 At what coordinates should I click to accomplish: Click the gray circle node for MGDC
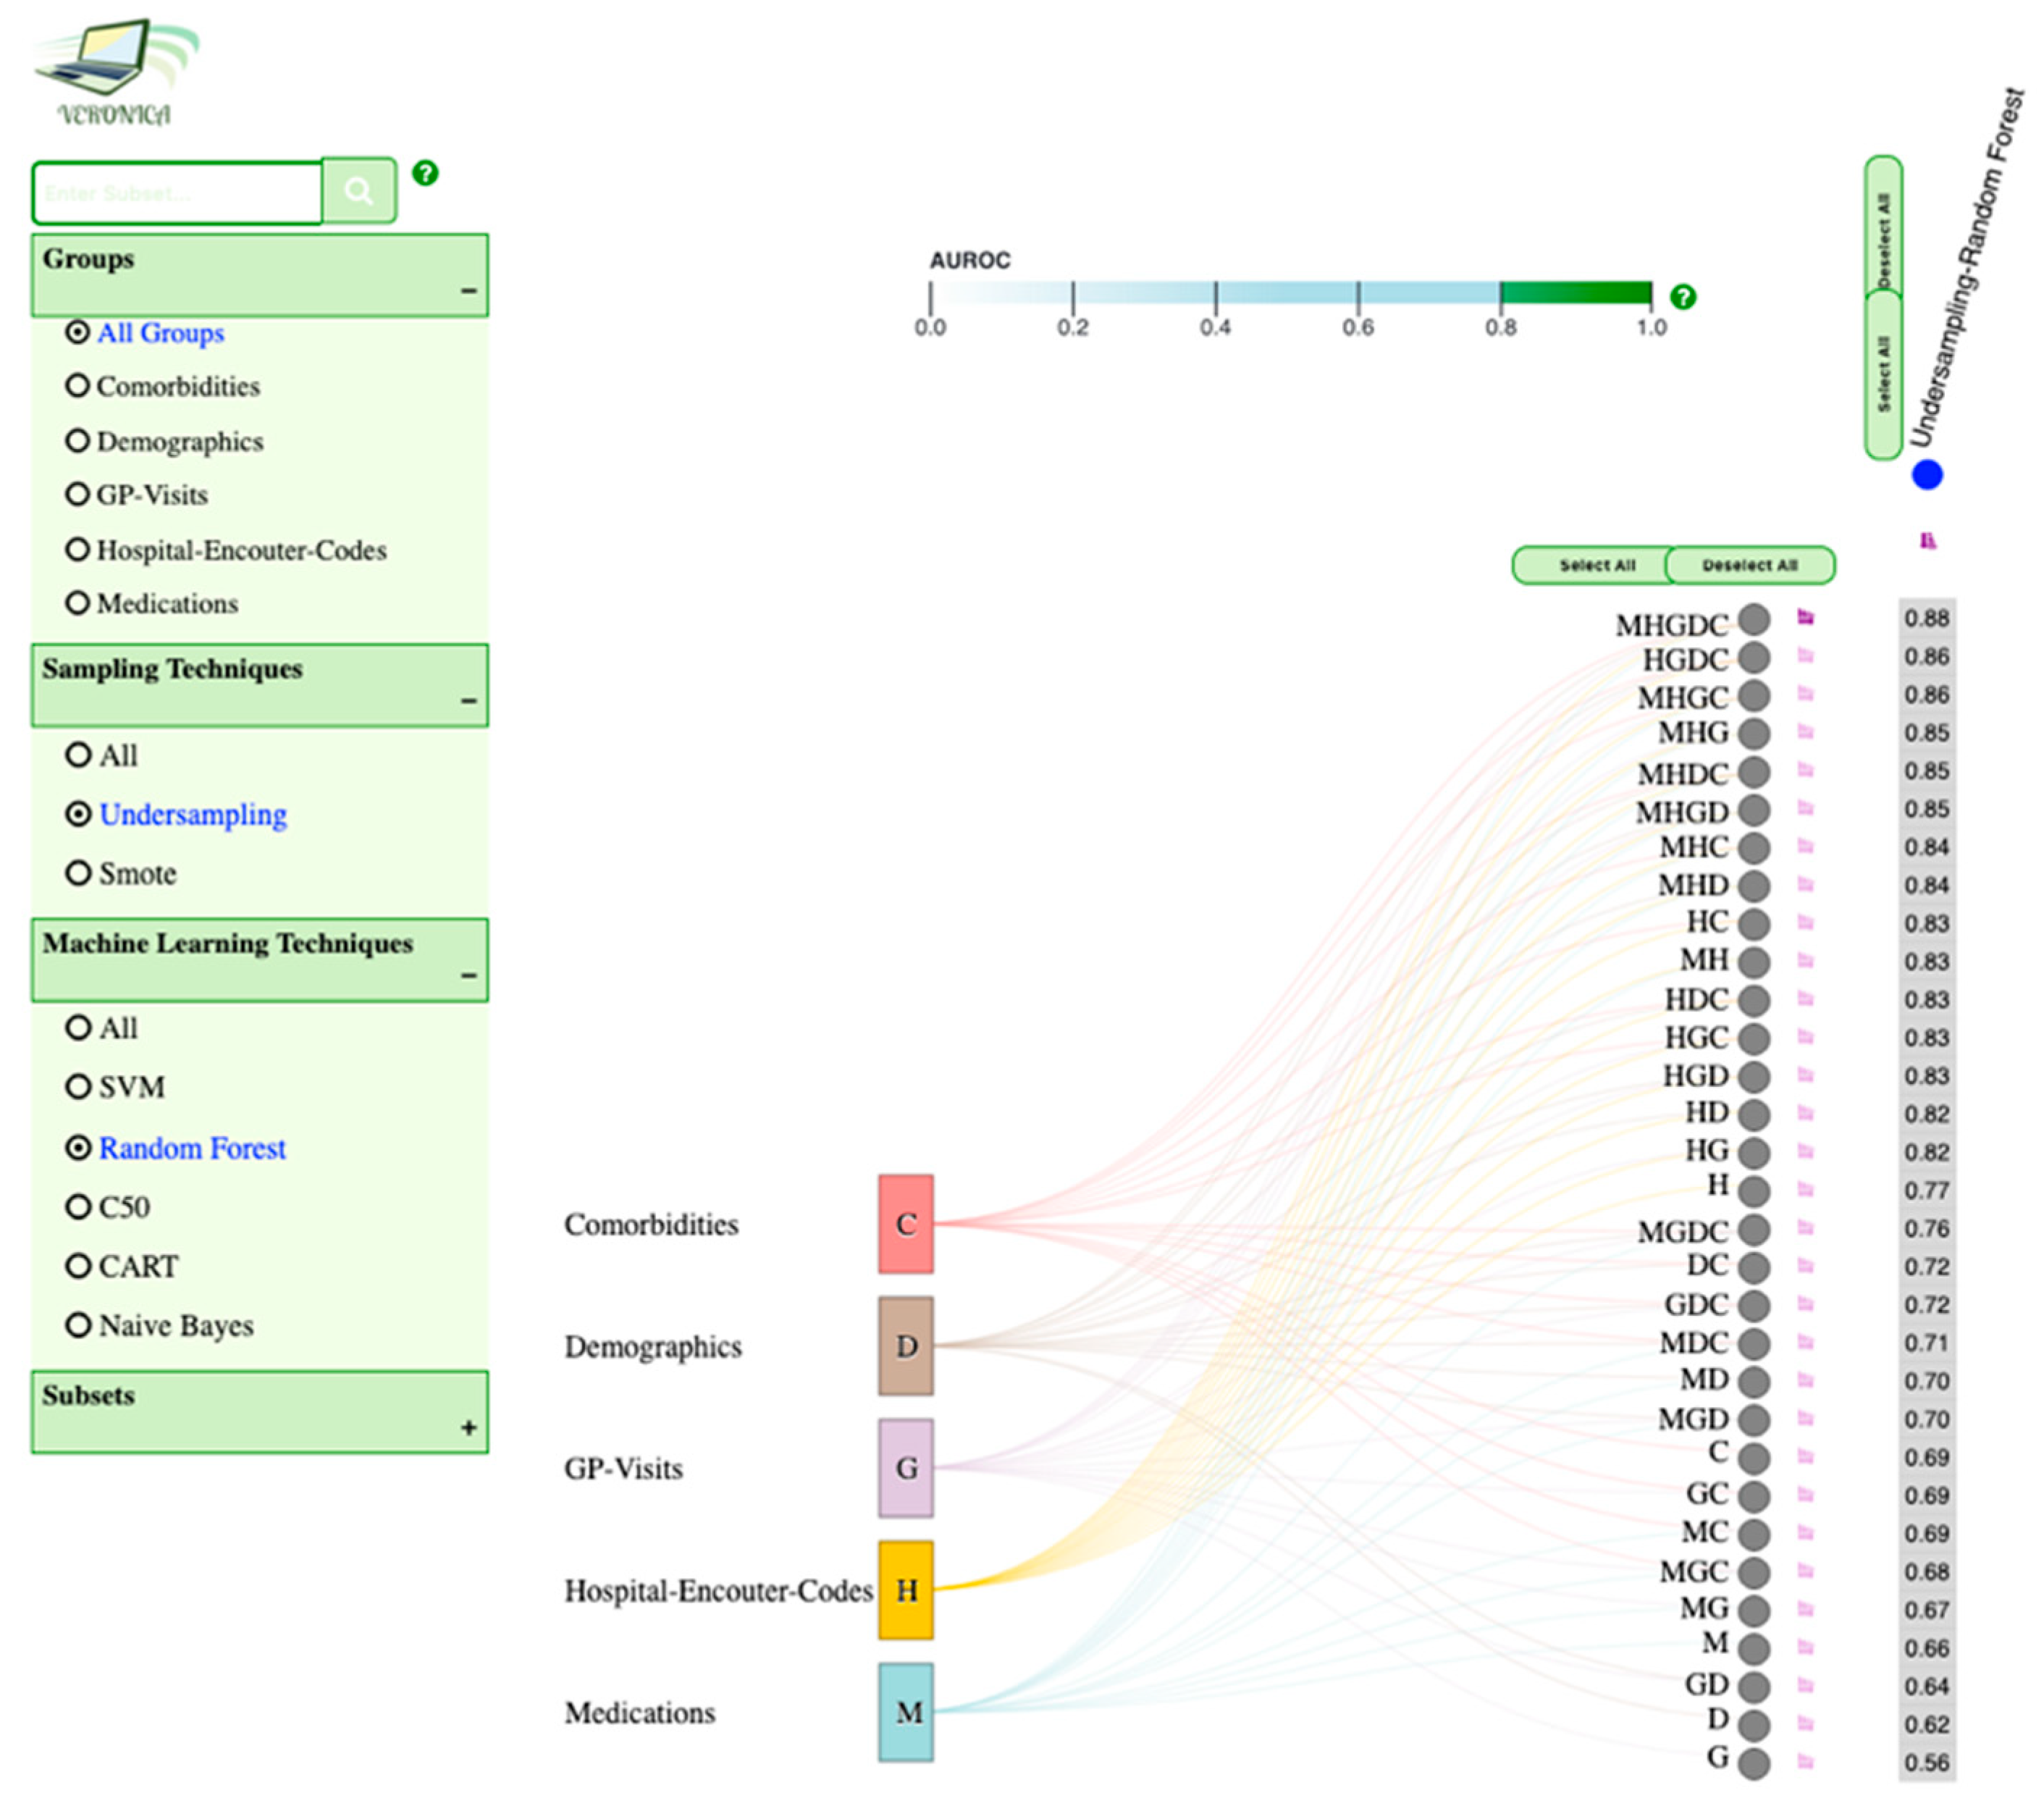click(1754, 1230)
